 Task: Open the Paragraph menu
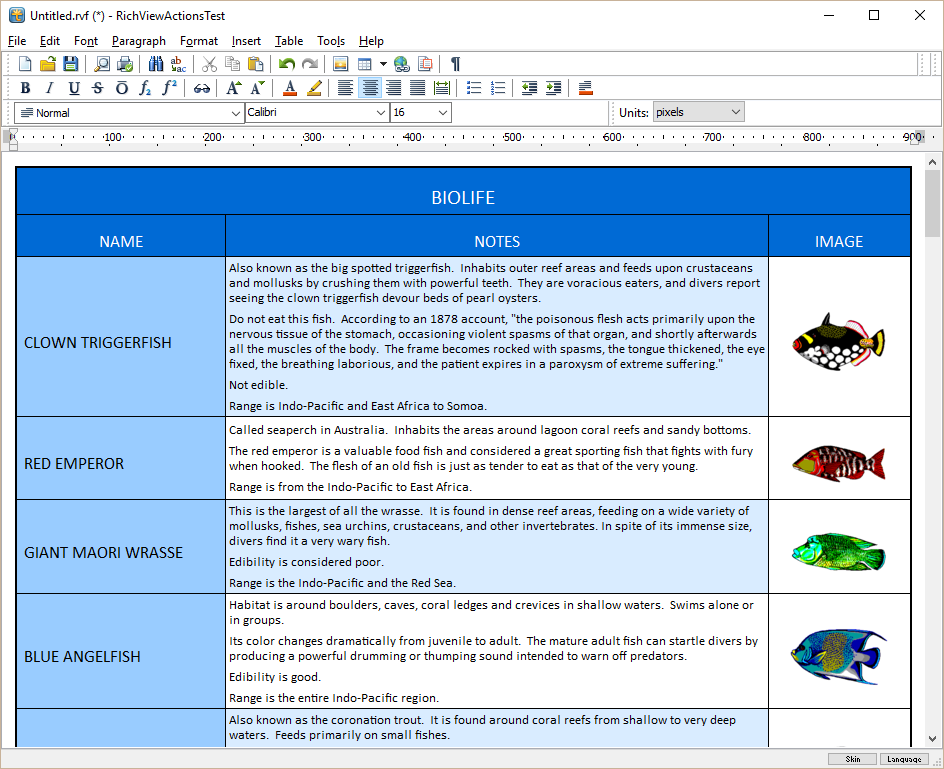139,41
